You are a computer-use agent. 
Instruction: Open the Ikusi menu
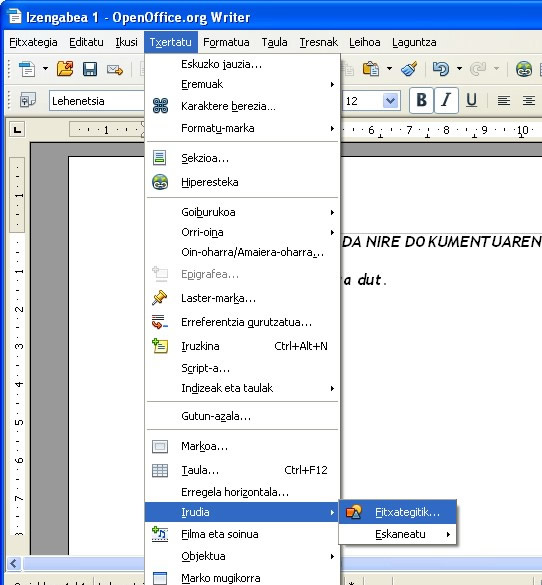(x=126, y=42)
